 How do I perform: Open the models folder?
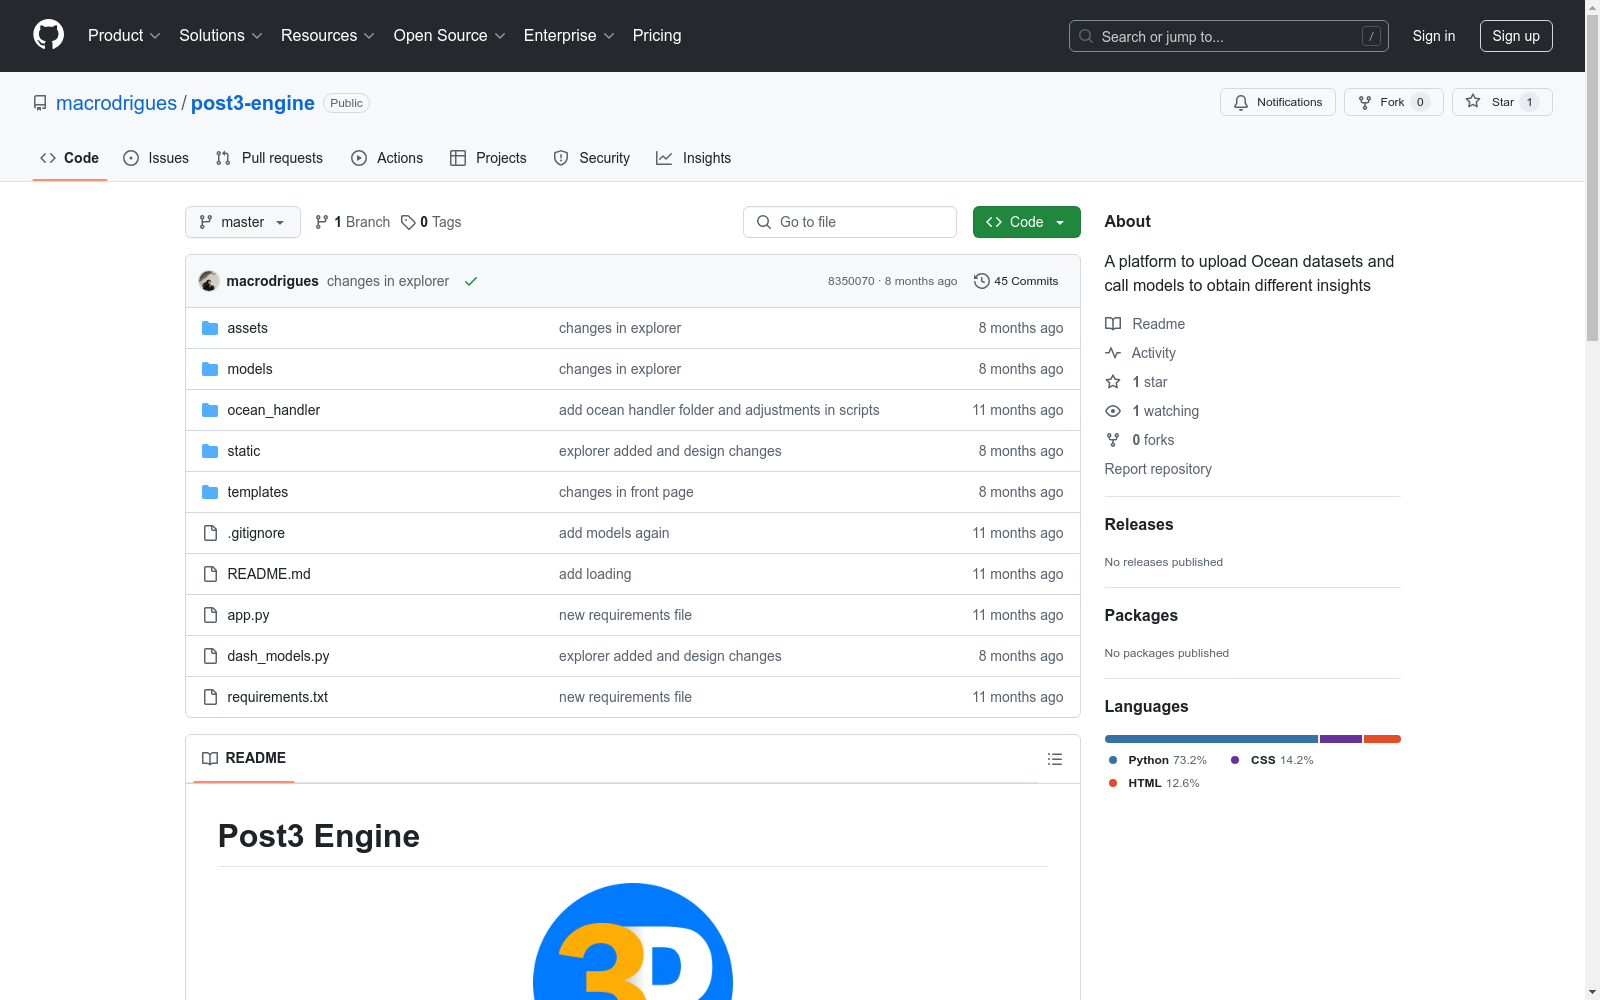coord(249,369)
